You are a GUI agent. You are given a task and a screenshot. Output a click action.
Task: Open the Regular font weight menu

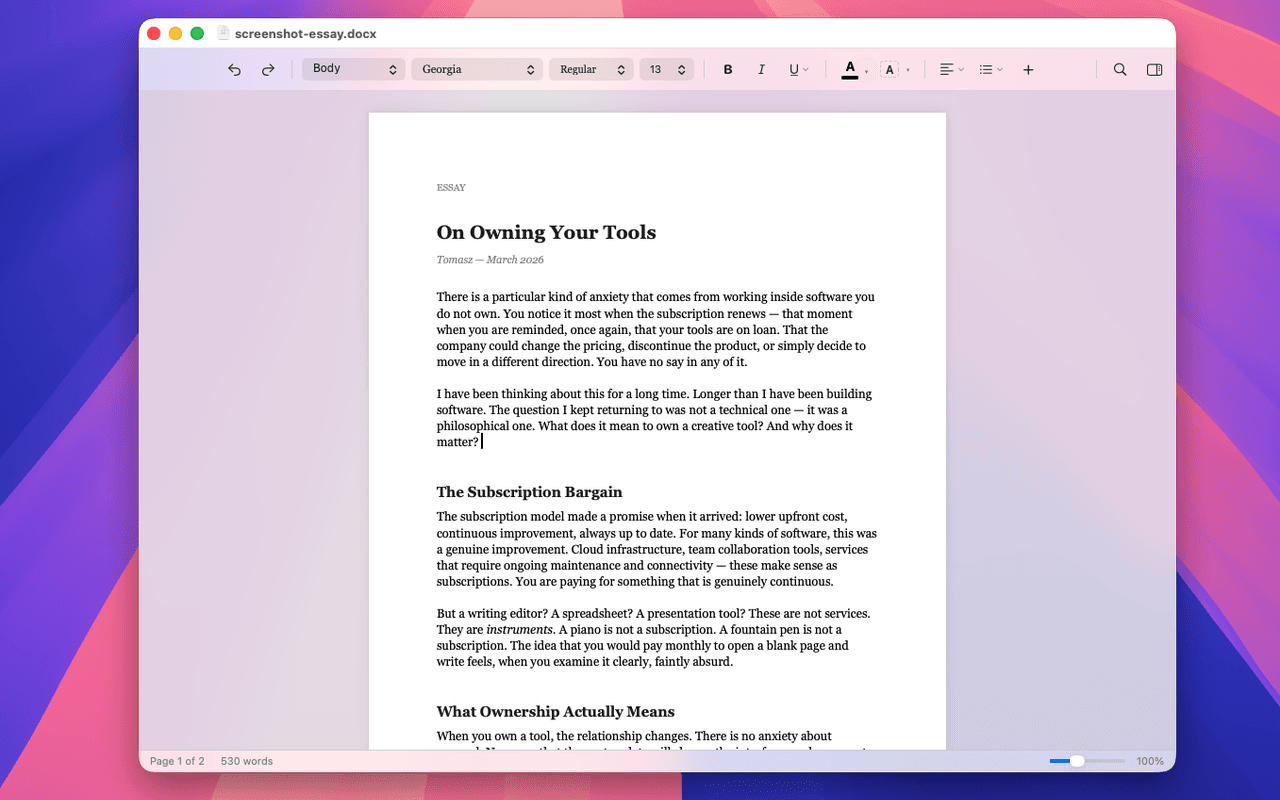point(591,69)
